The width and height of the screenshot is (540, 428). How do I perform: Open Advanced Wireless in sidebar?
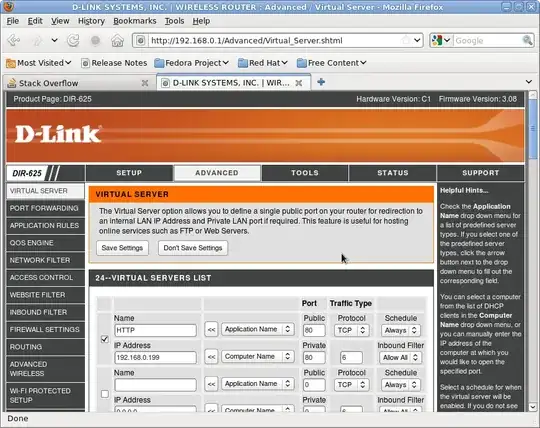(45, 369)
